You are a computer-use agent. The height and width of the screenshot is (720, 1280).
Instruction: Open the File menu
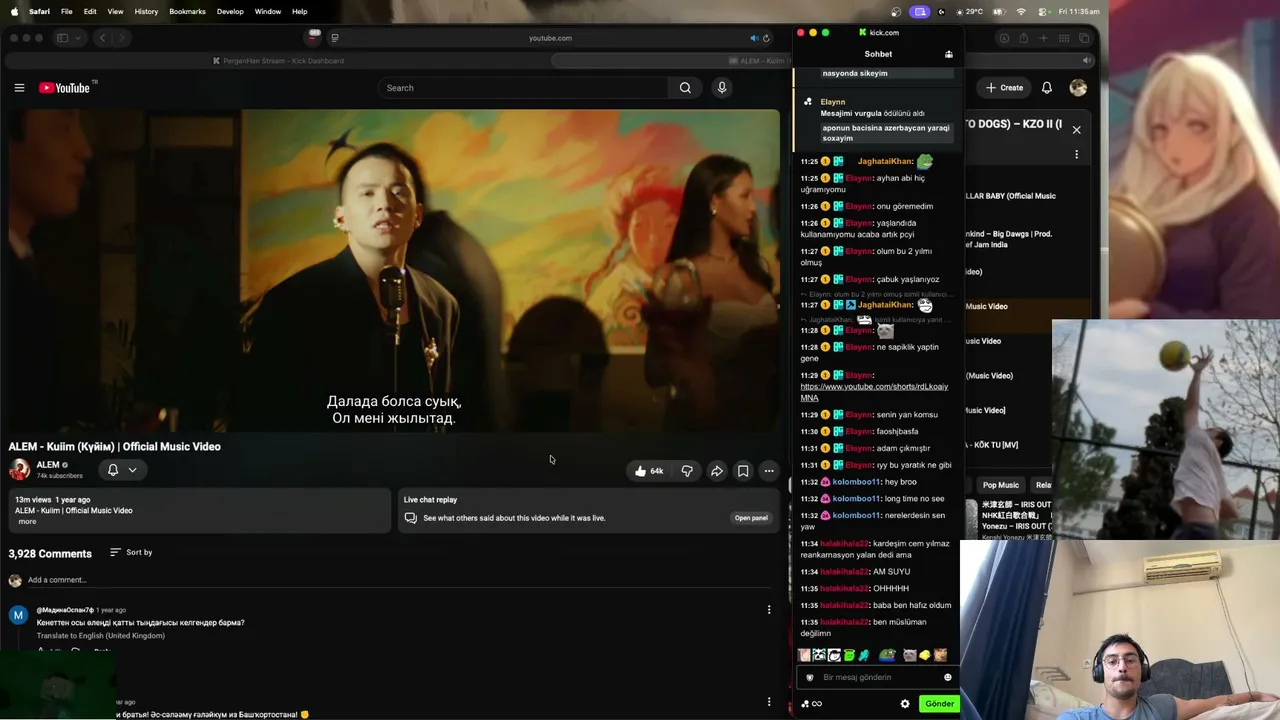[66, 11]
